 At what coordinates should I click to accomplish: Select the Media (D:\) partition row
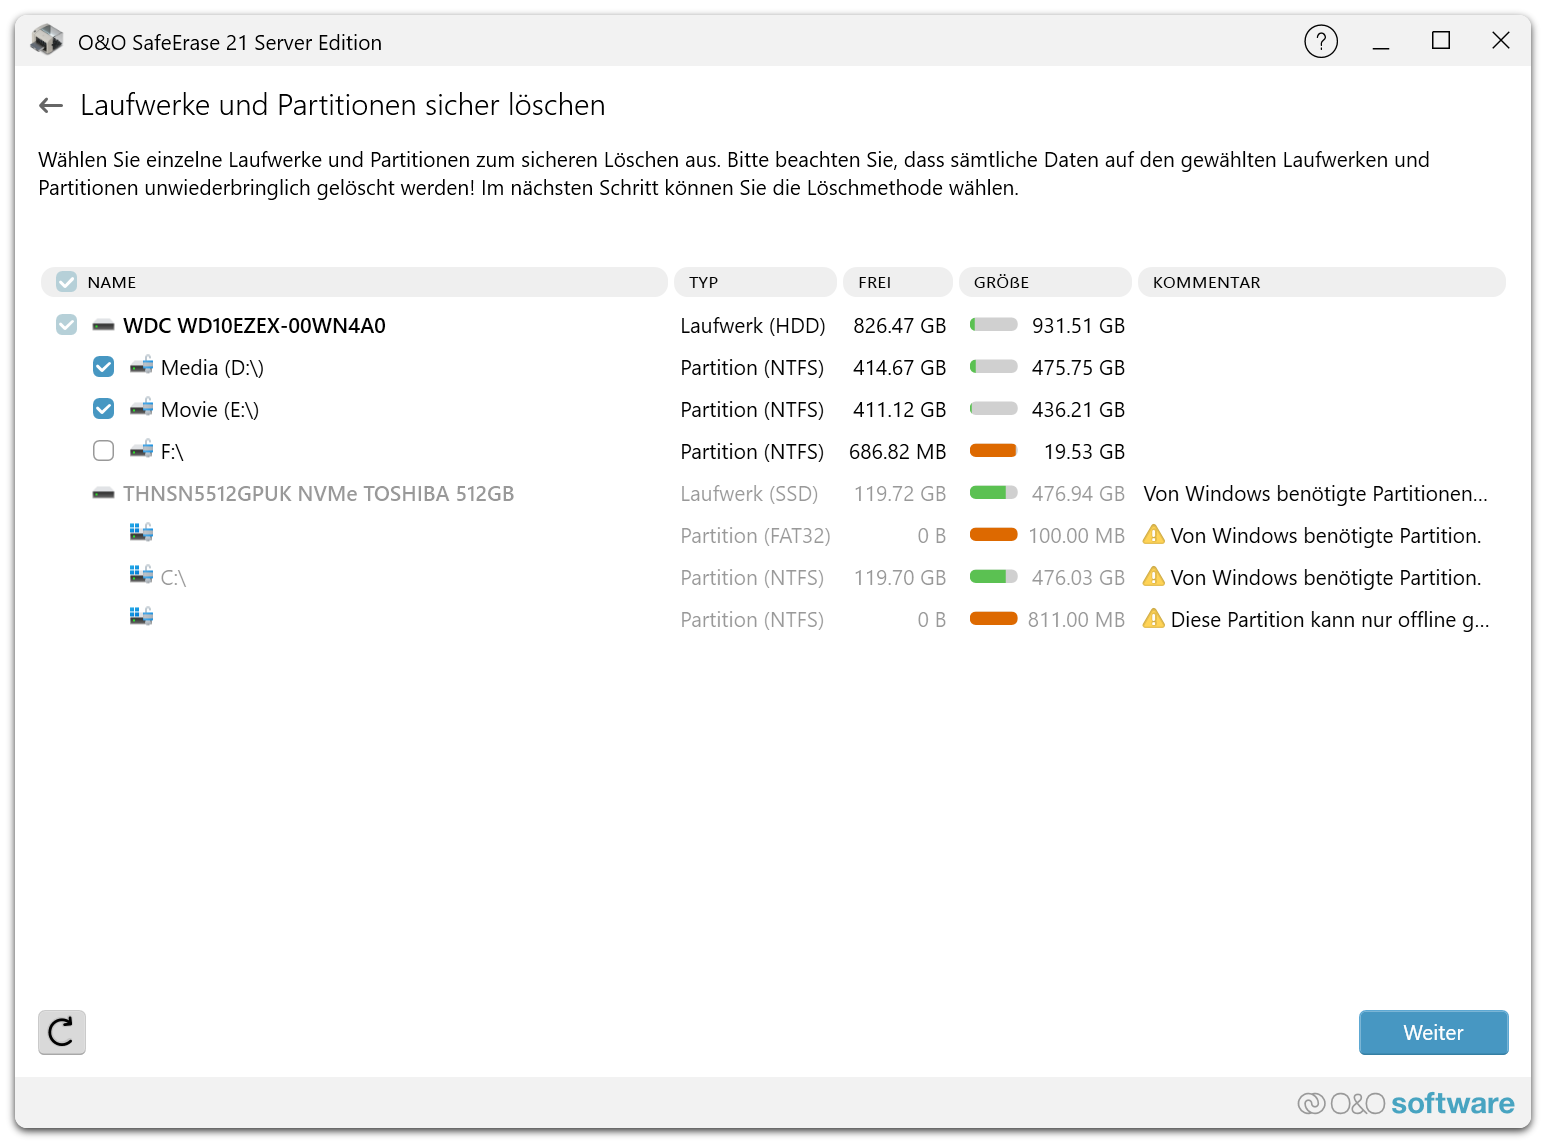773,367
